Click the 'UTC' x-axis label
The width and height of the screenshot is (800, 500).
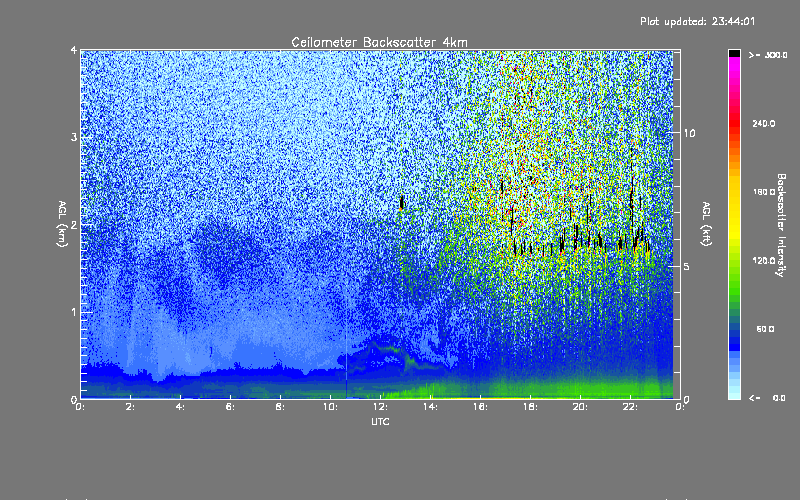[380, 421]
